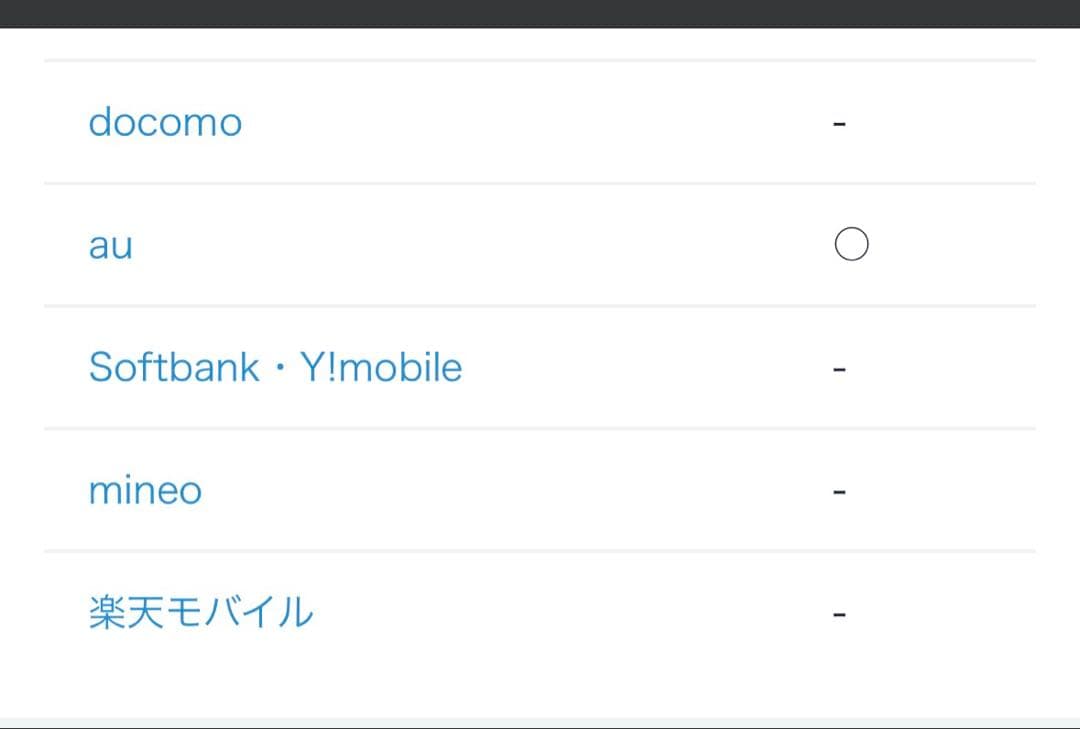1080x729 pixels.
Task: Open the docomo carrier link
Action: [165, 123]
